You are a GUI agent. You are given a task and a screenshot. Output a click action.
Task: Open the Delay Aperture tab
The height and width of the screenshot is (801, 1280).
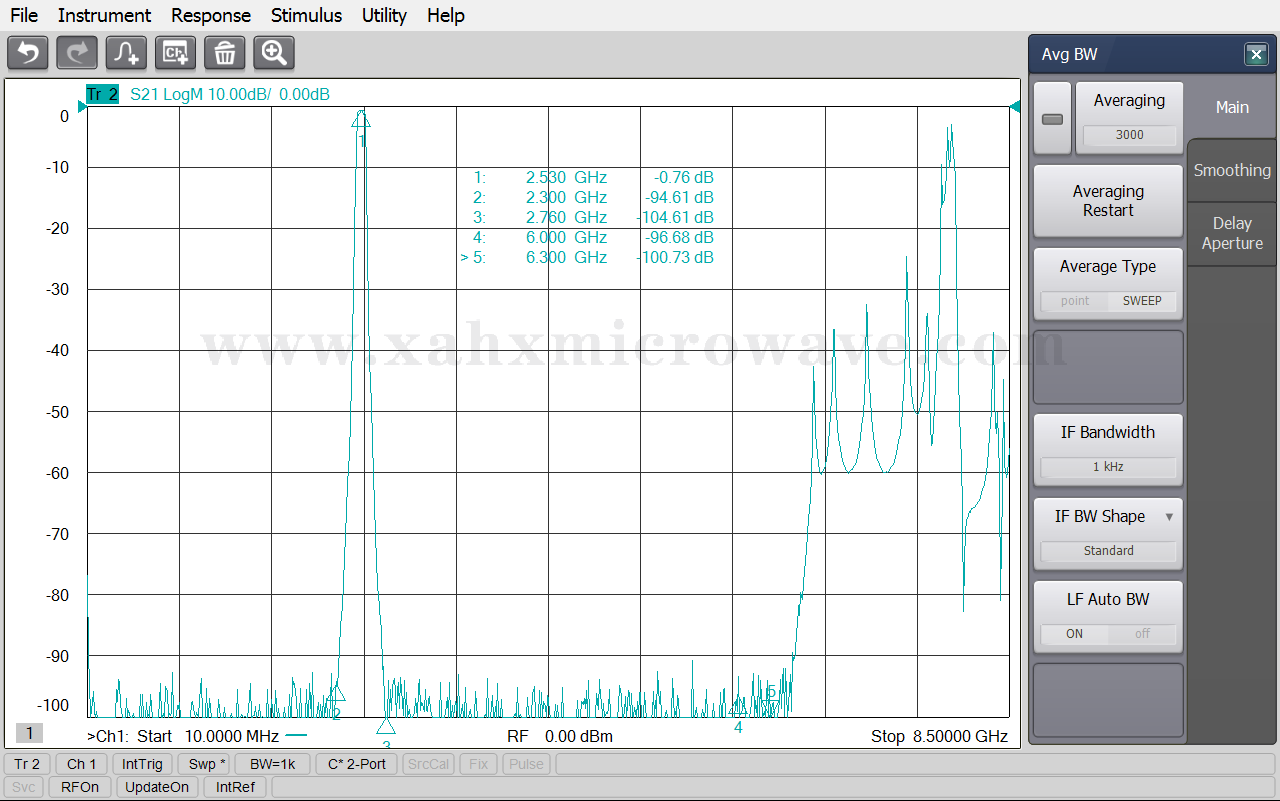(1232, 233)
